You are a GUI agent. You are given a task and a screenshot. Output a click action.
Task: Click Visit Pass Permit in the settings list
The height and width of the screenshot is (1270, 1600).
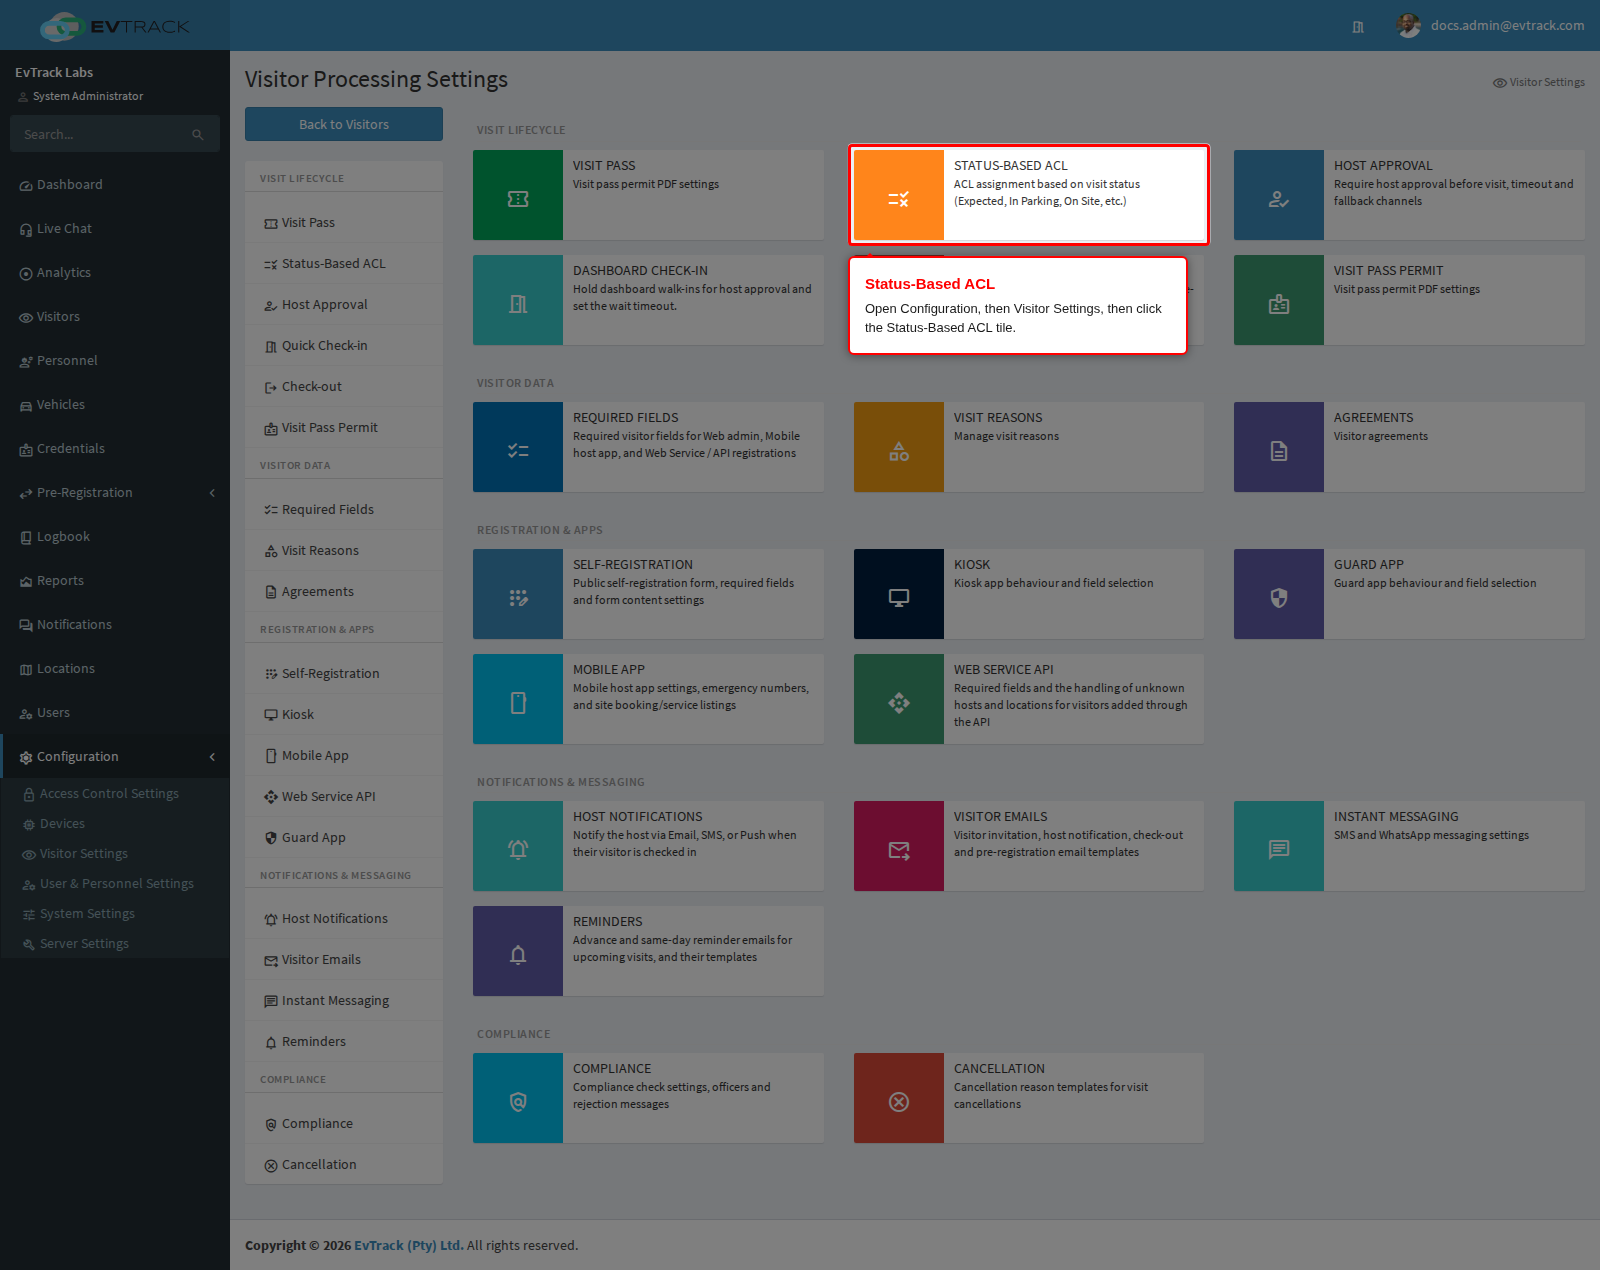pos(344,428)
